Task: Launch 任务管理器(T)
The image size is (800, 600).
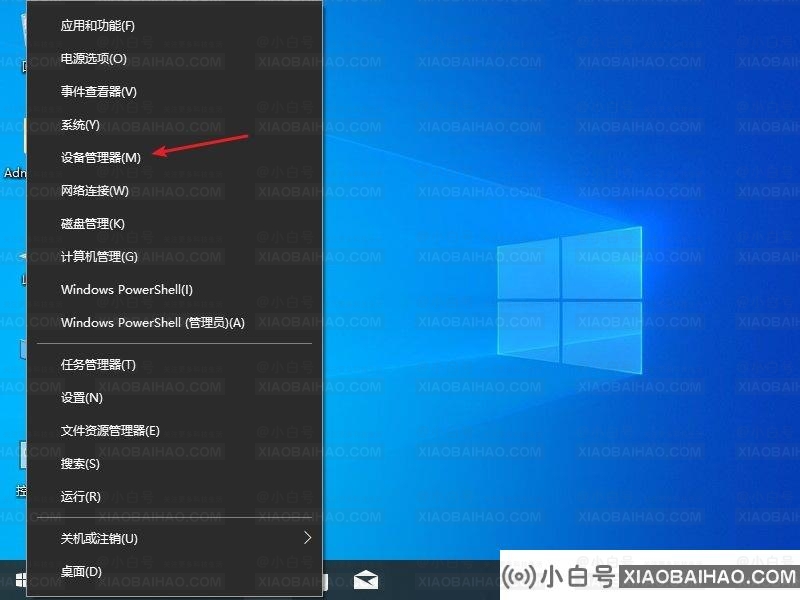Action: tap(174, 365)
